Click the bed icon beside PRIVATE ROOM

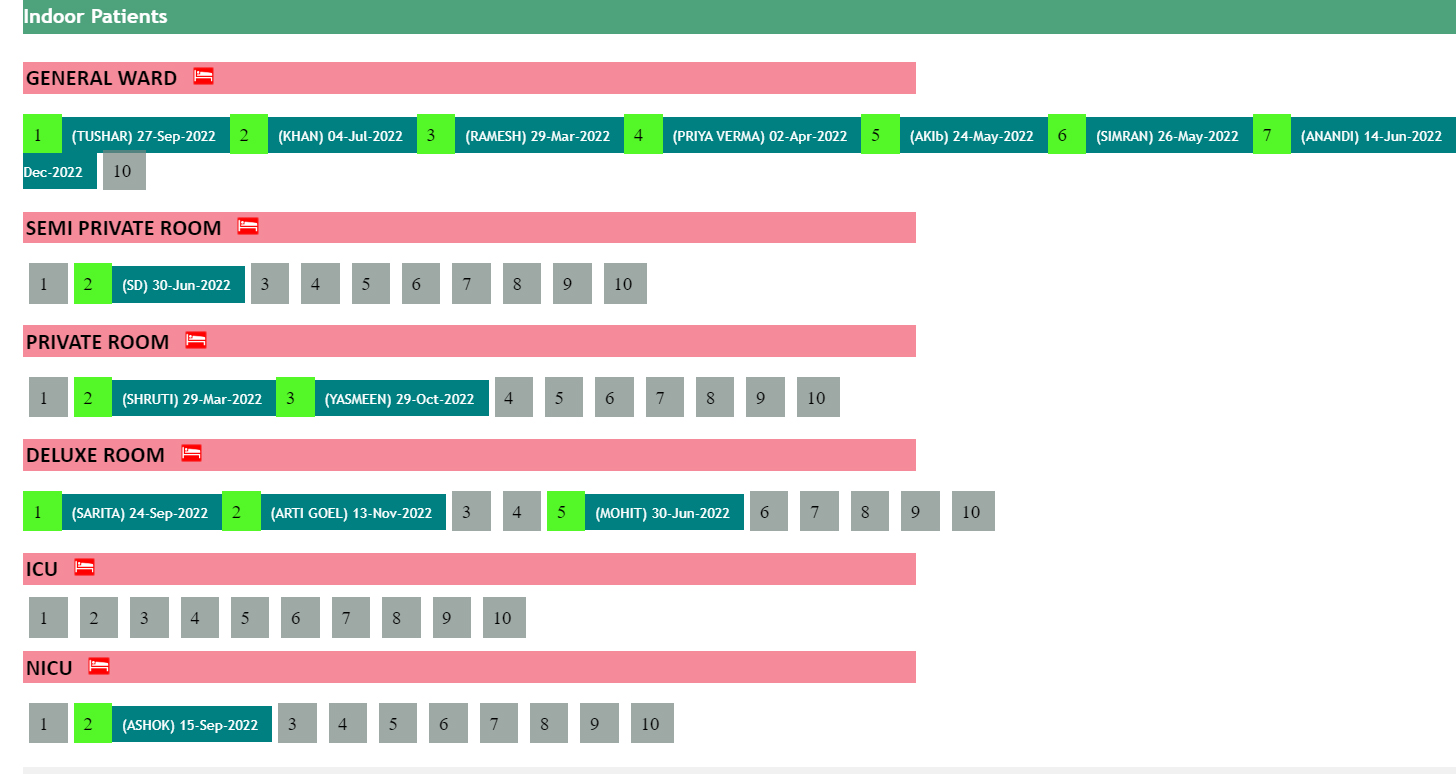pos(196,340)
